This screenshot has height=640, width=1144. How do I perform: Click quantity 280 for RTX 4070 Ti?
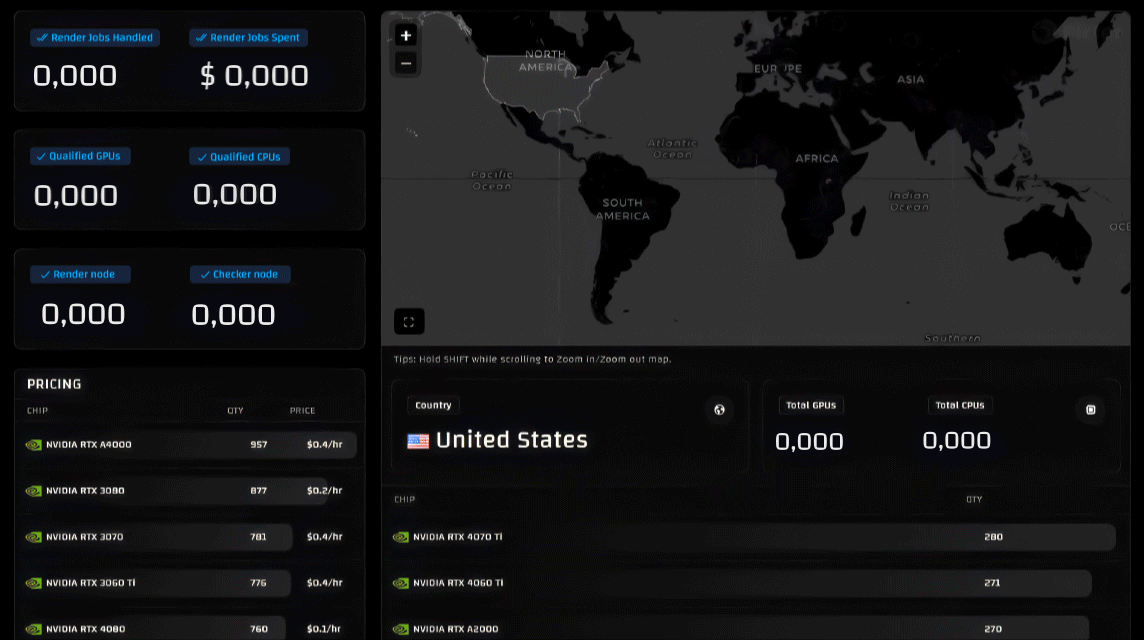click(x=993, y=536)
